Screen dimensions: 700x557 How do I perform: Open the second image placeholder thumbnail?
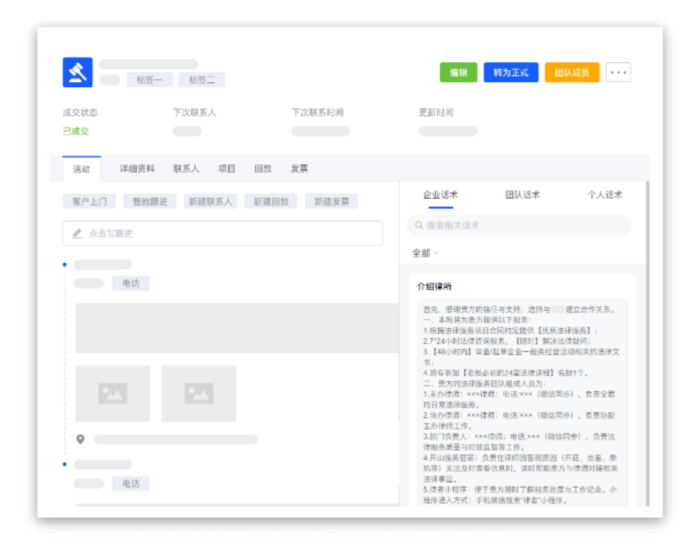(x=198, y=393)
